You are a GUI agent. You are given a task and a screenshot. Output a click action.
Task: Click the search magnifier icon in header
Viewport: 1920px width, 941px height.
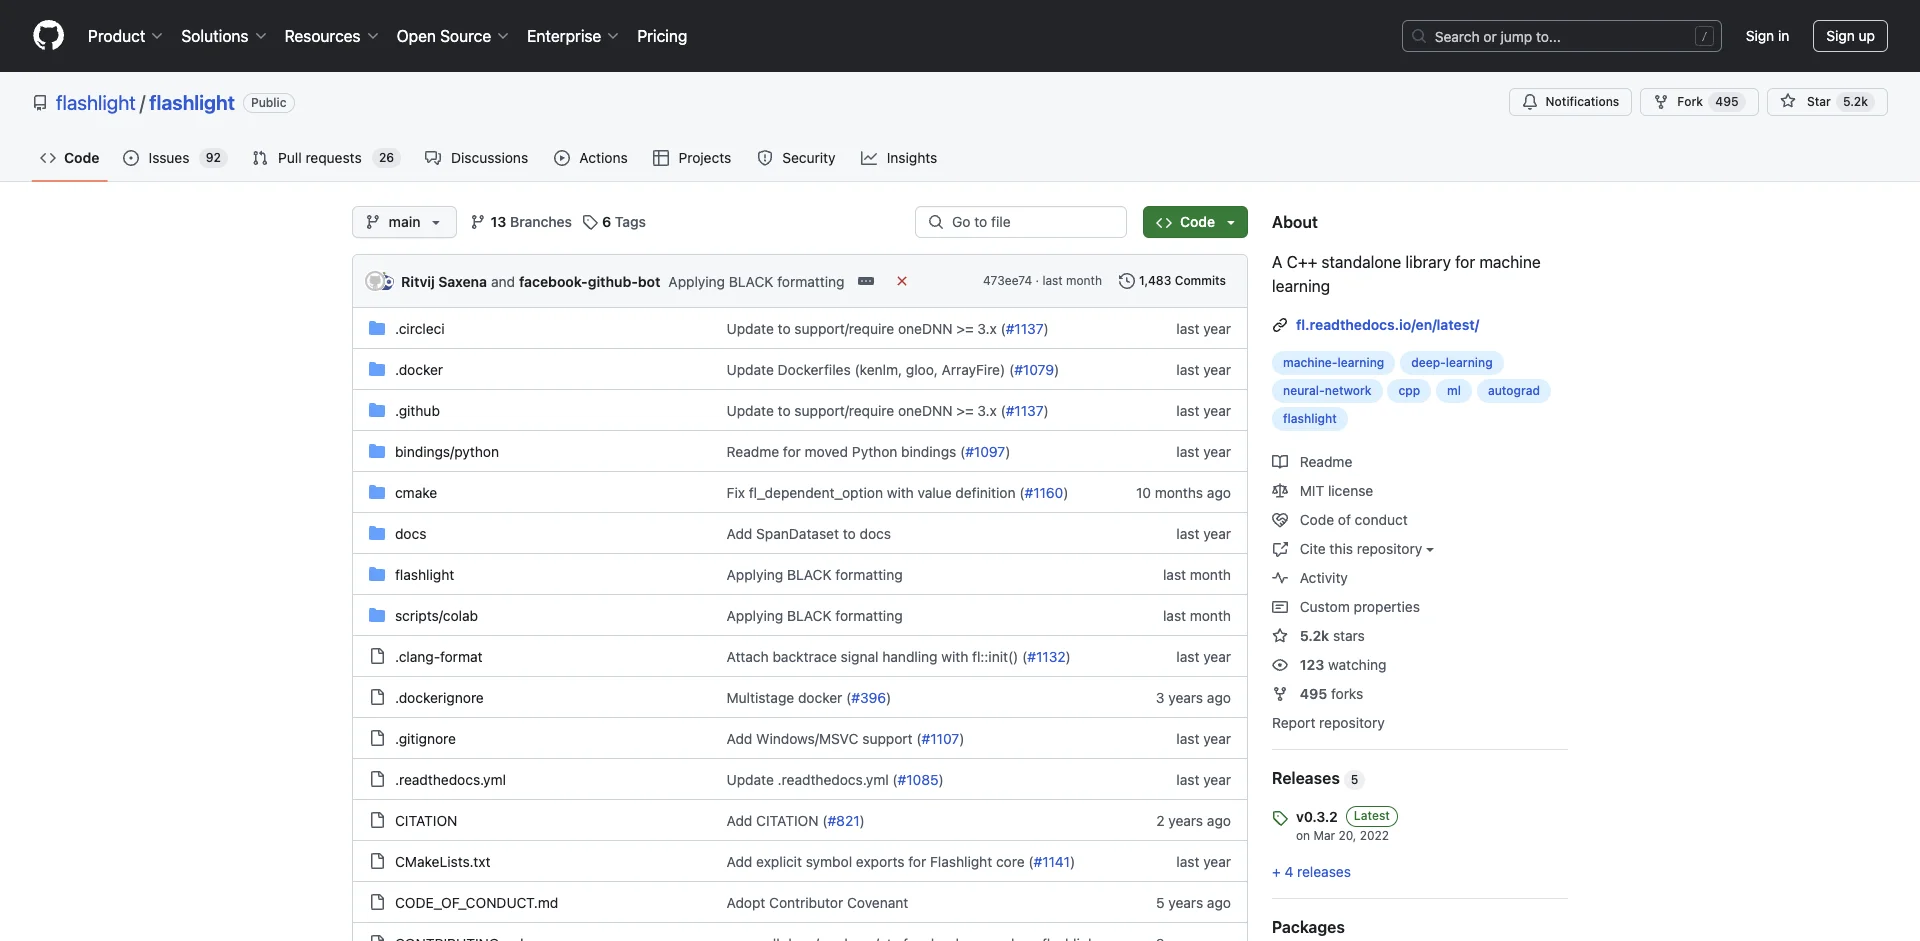pos(1419,36)
